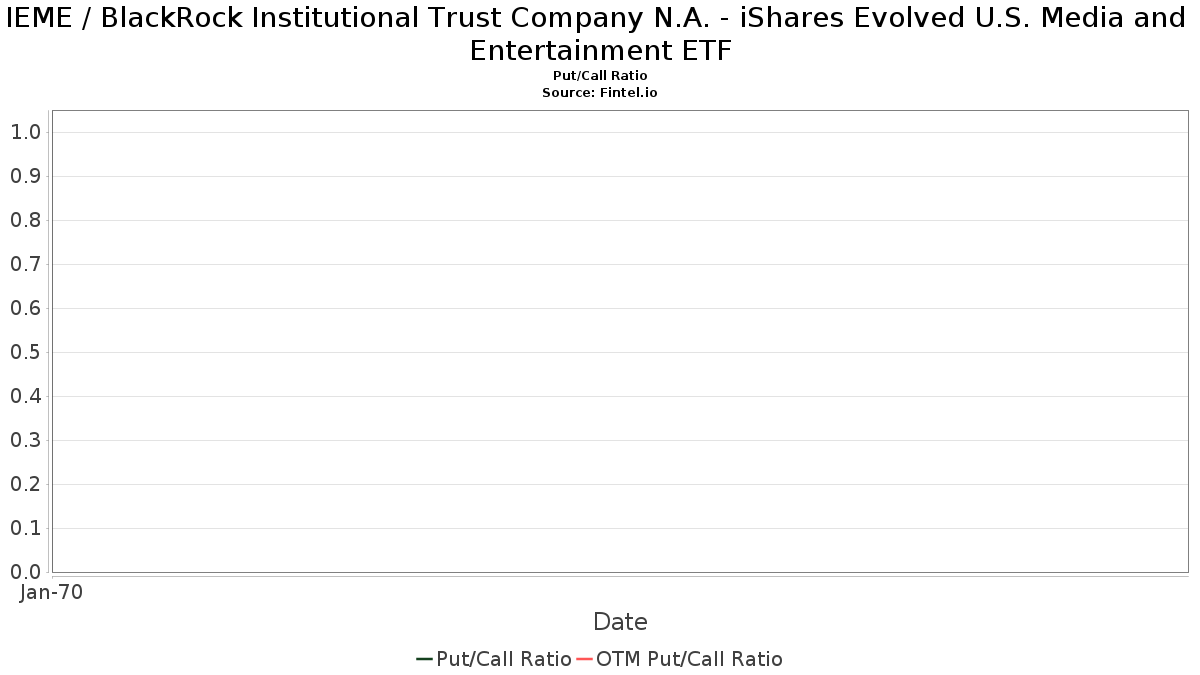The width and height of the screenshot is (1200, 675).
Task: Click the 0.2 y-axis label
Action: [x=26, y=484]
